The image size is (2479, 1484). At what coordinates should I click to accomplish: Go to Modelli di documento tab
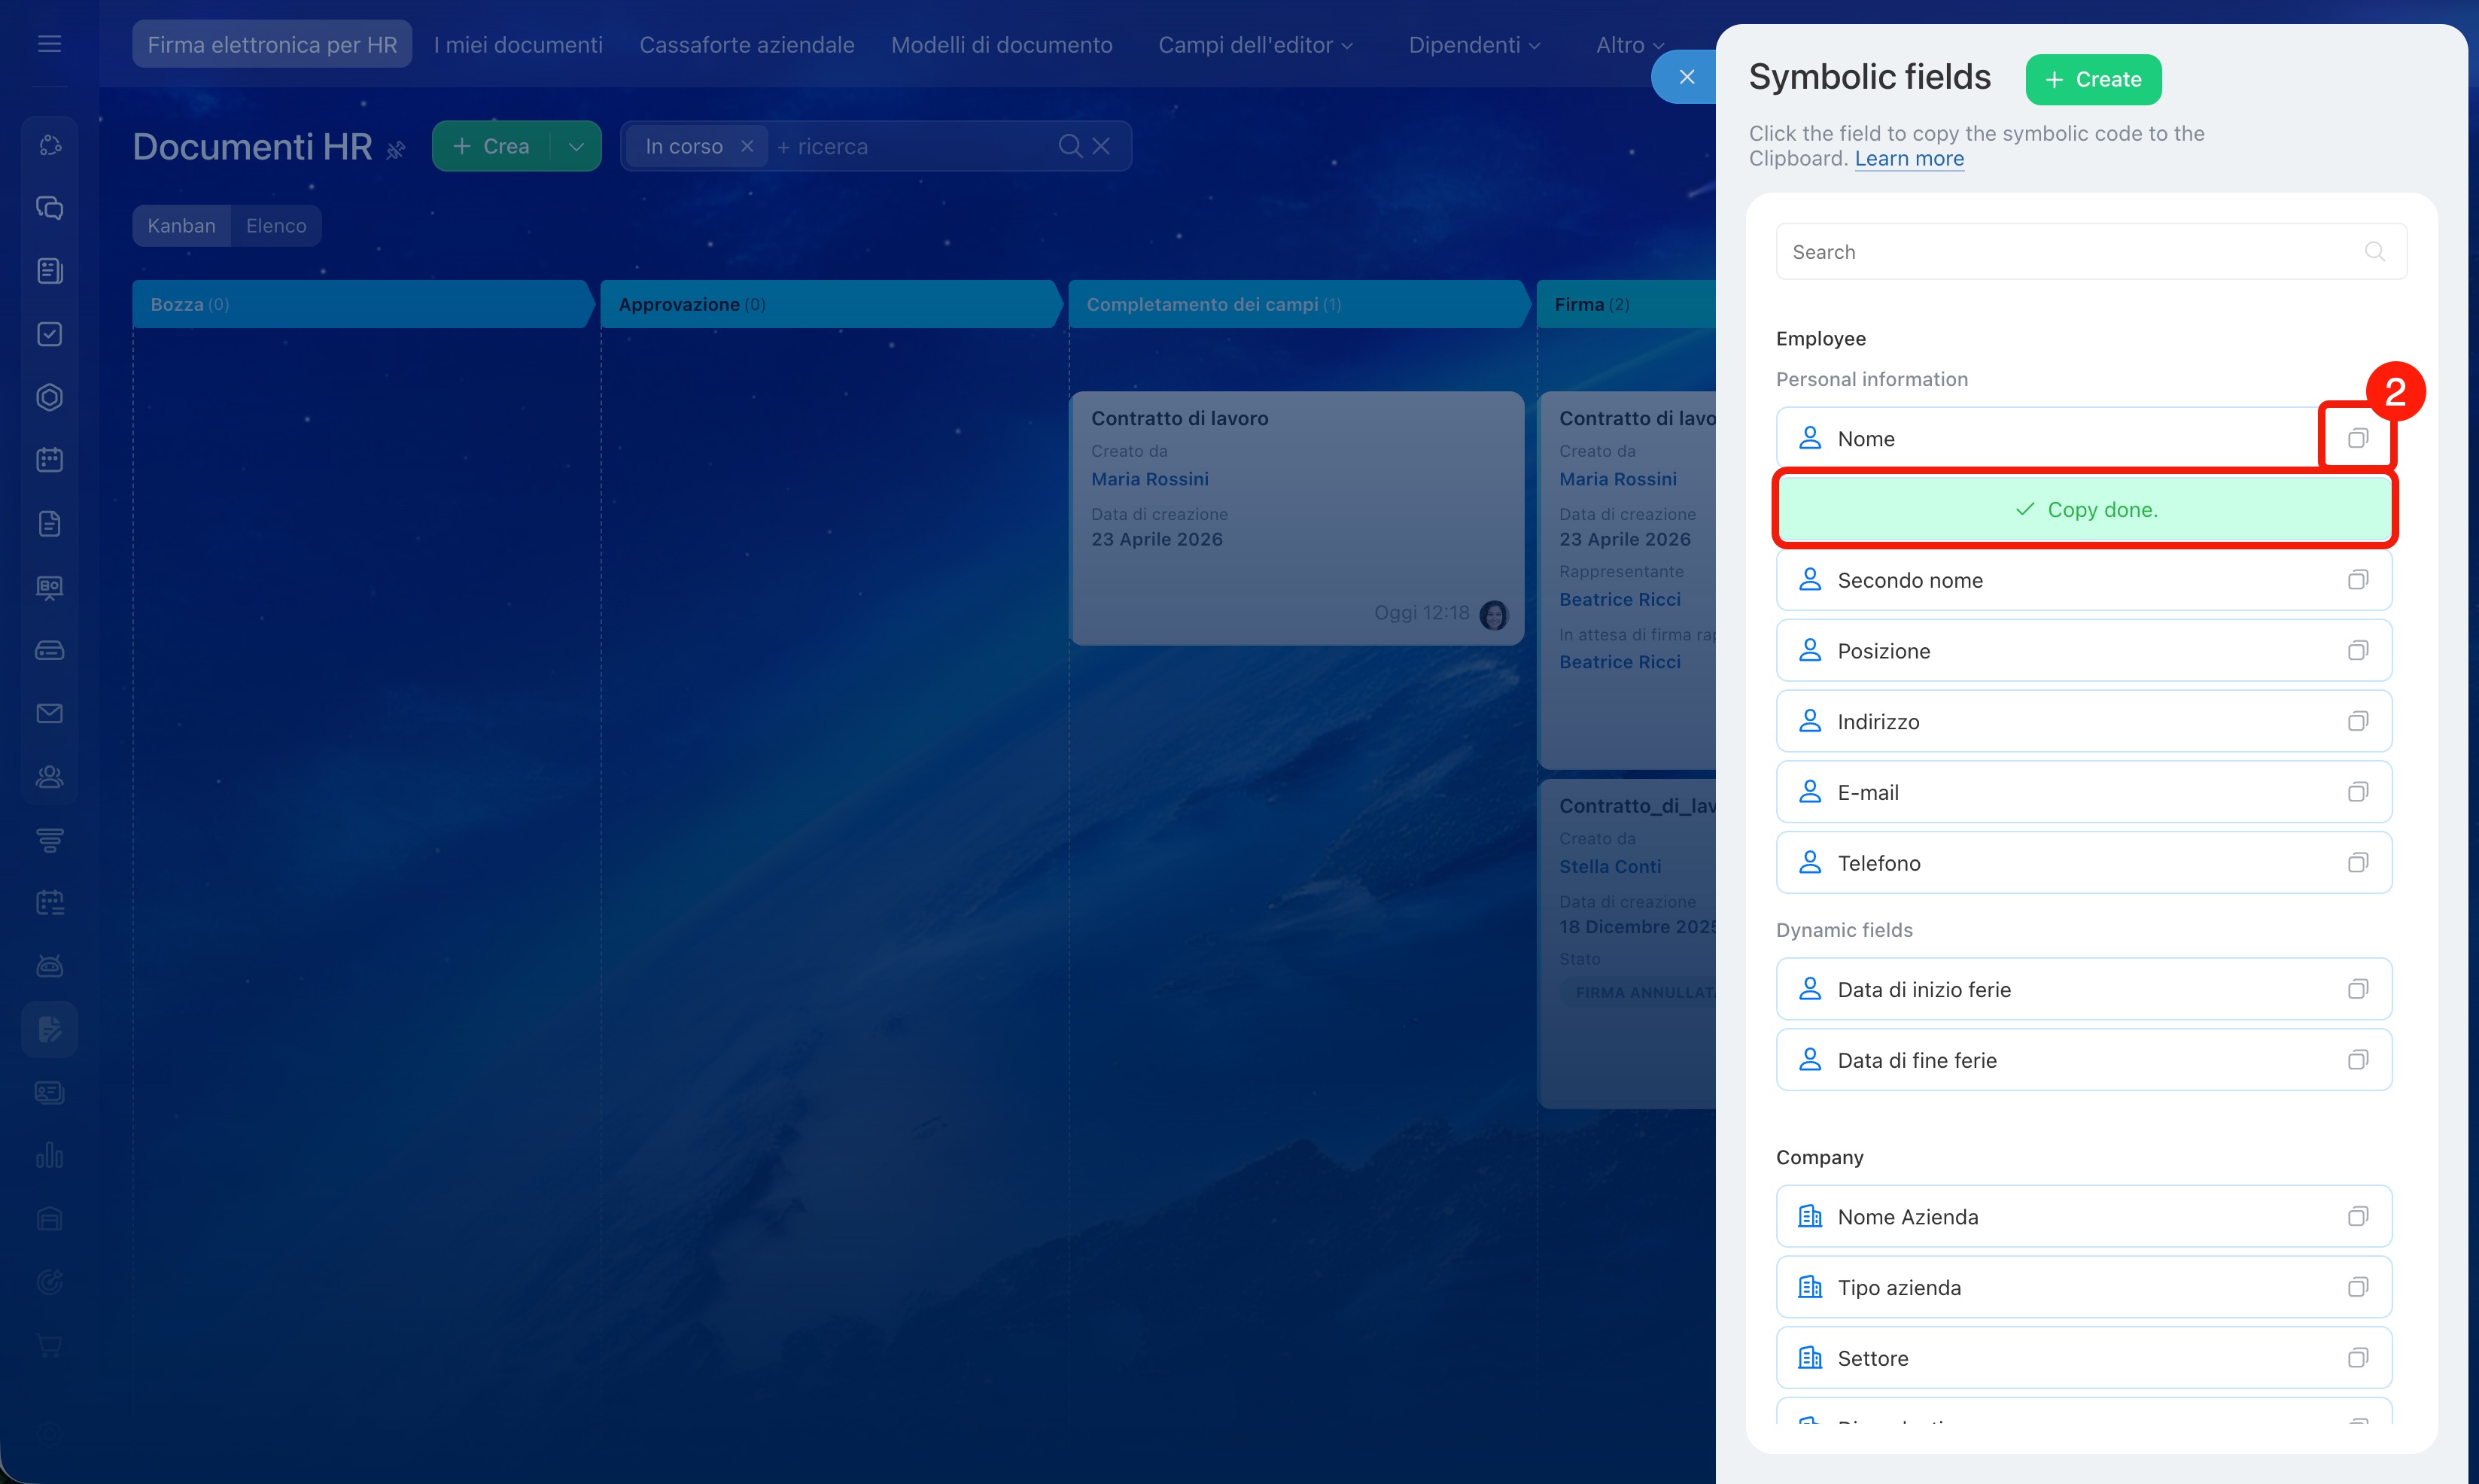(x=1001, y=45)
